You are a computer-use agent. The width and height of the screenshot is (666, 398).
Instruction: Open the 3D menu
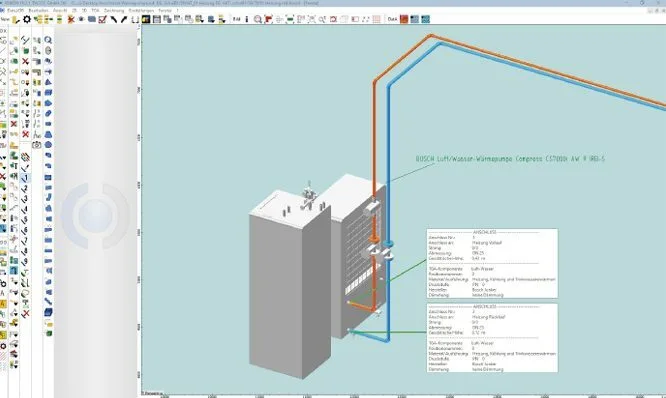point(84,10)
